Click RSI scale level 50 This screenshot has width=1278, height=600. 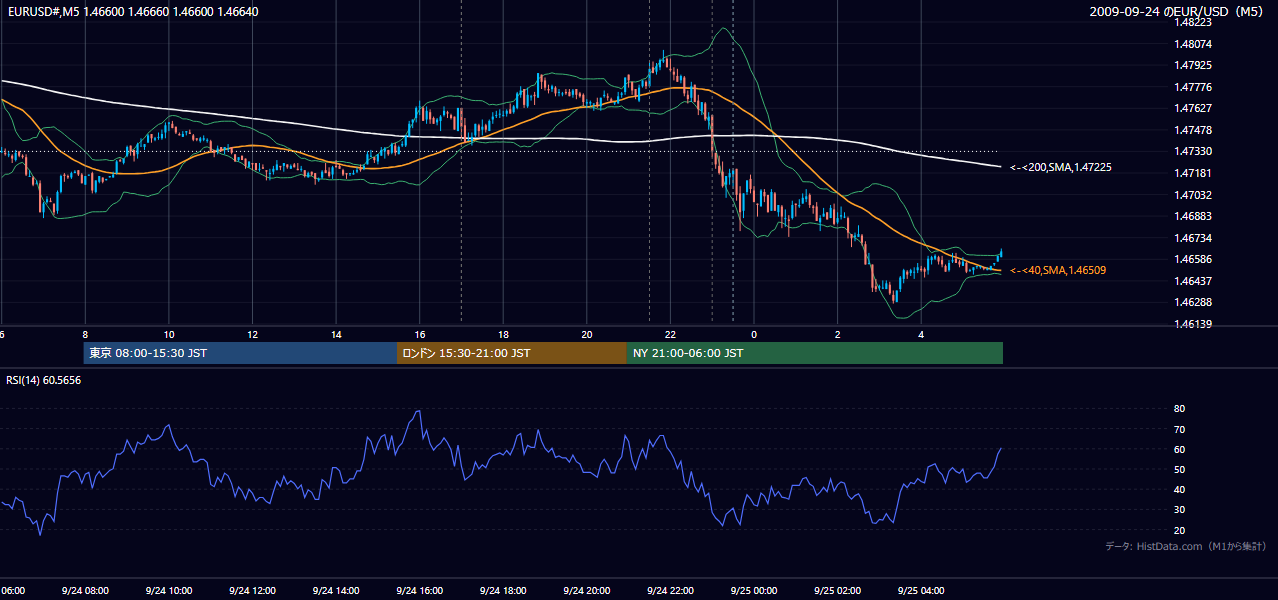(1179, 469)
